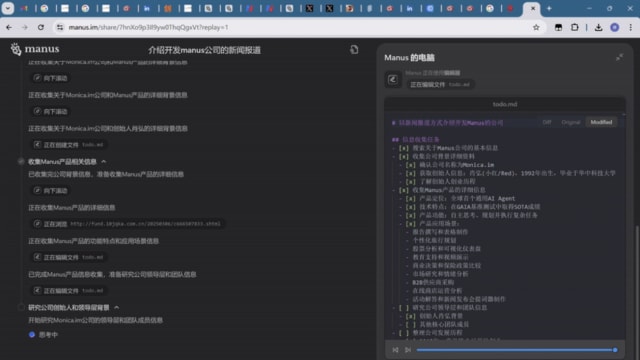
Task: Reload the manus.im page
Action: [x=40, y=27]
